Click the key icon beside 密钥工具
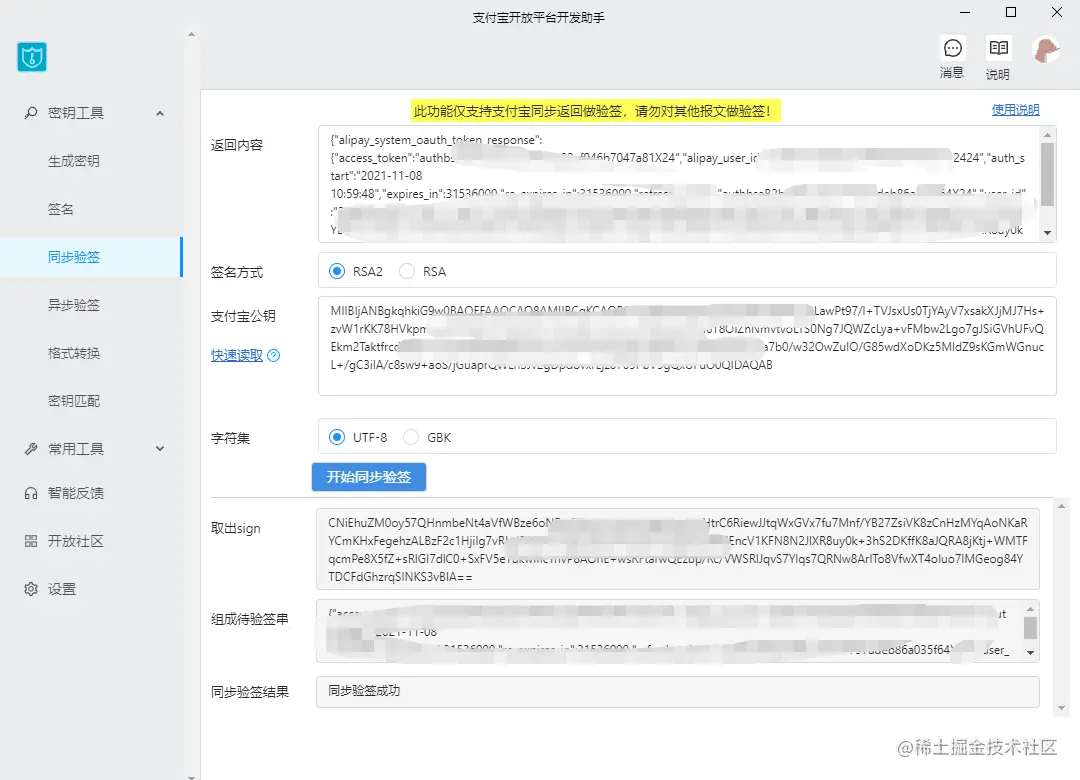Viewport: 1080px width, 780px height. pyautogui.click(x=31, y=112)
